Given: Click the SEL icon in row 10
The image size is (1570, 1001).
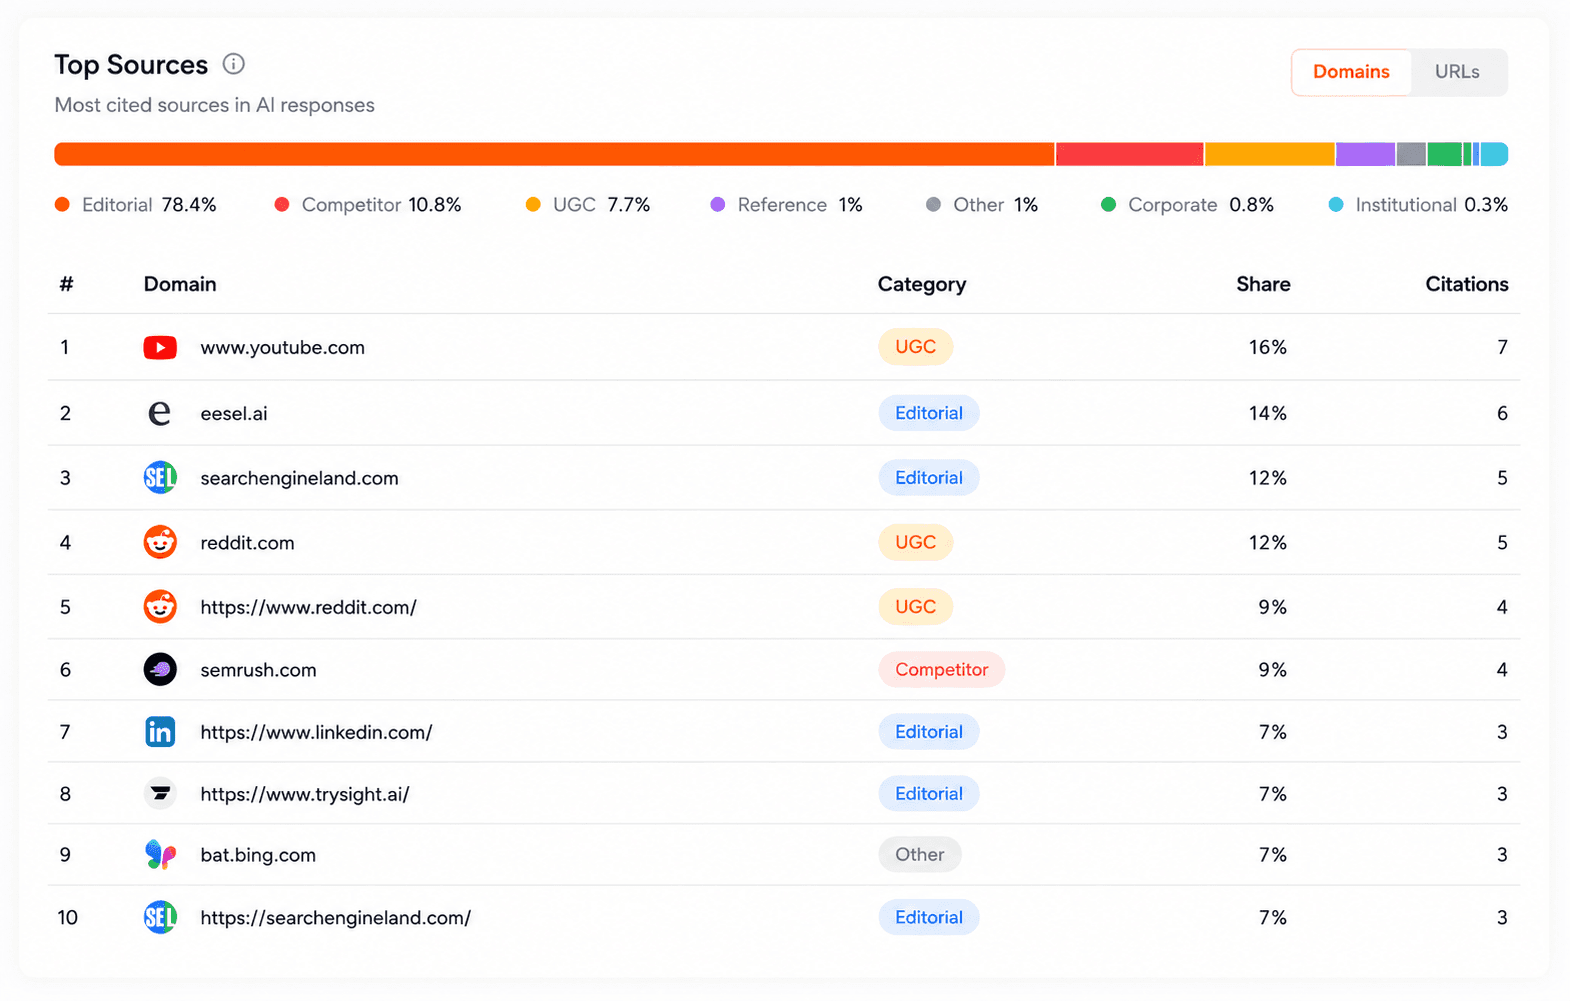Looking at the screenshot, I should (160, 917).
